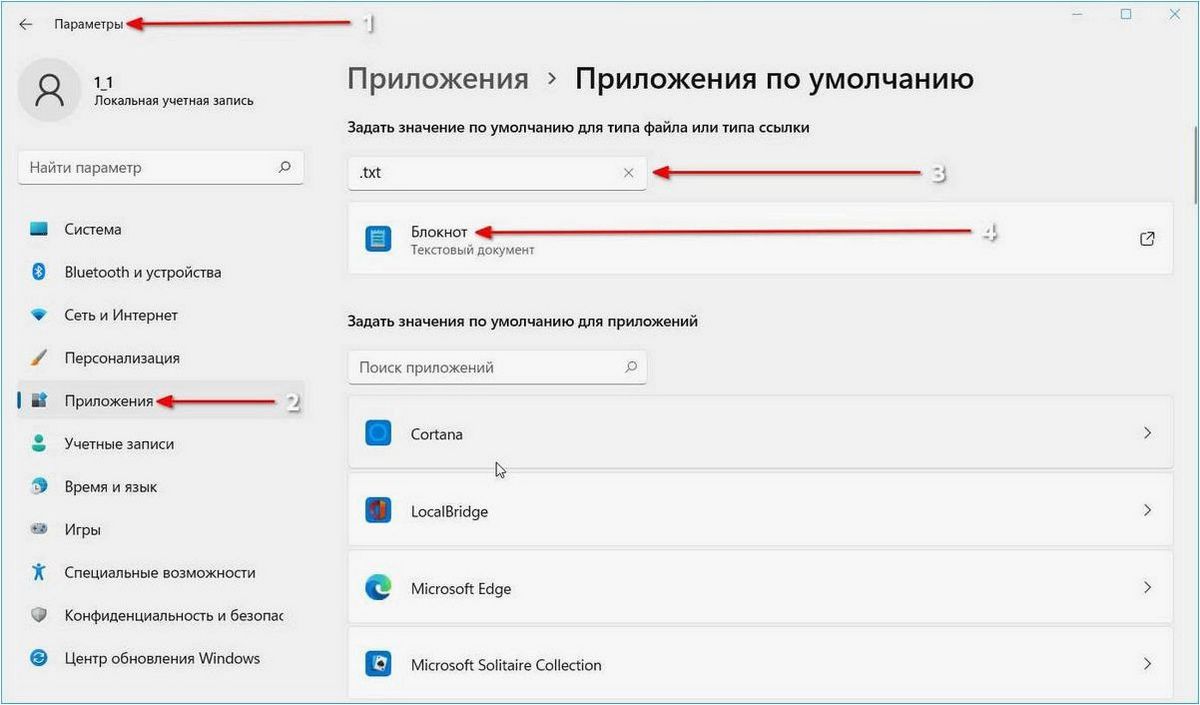Viewport: 1200px width, 705px height.
Task: Open Конфиденциальность и безопасность section
Action: [x=161, y=616]
